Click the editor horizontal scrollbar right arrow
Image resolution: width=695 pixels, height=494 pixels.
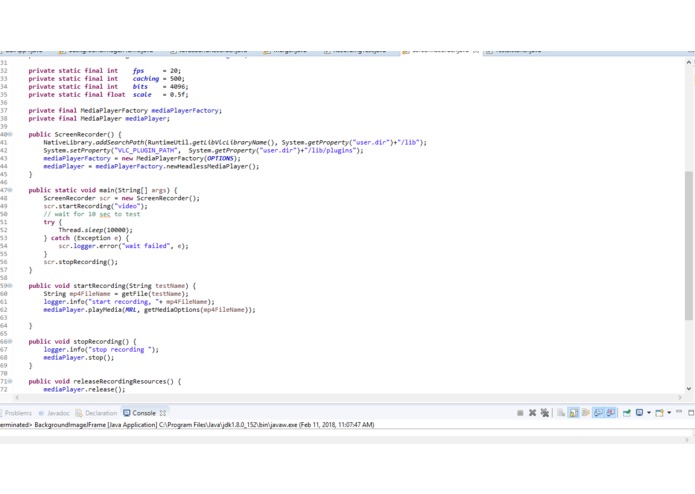[x=679, y=397]
